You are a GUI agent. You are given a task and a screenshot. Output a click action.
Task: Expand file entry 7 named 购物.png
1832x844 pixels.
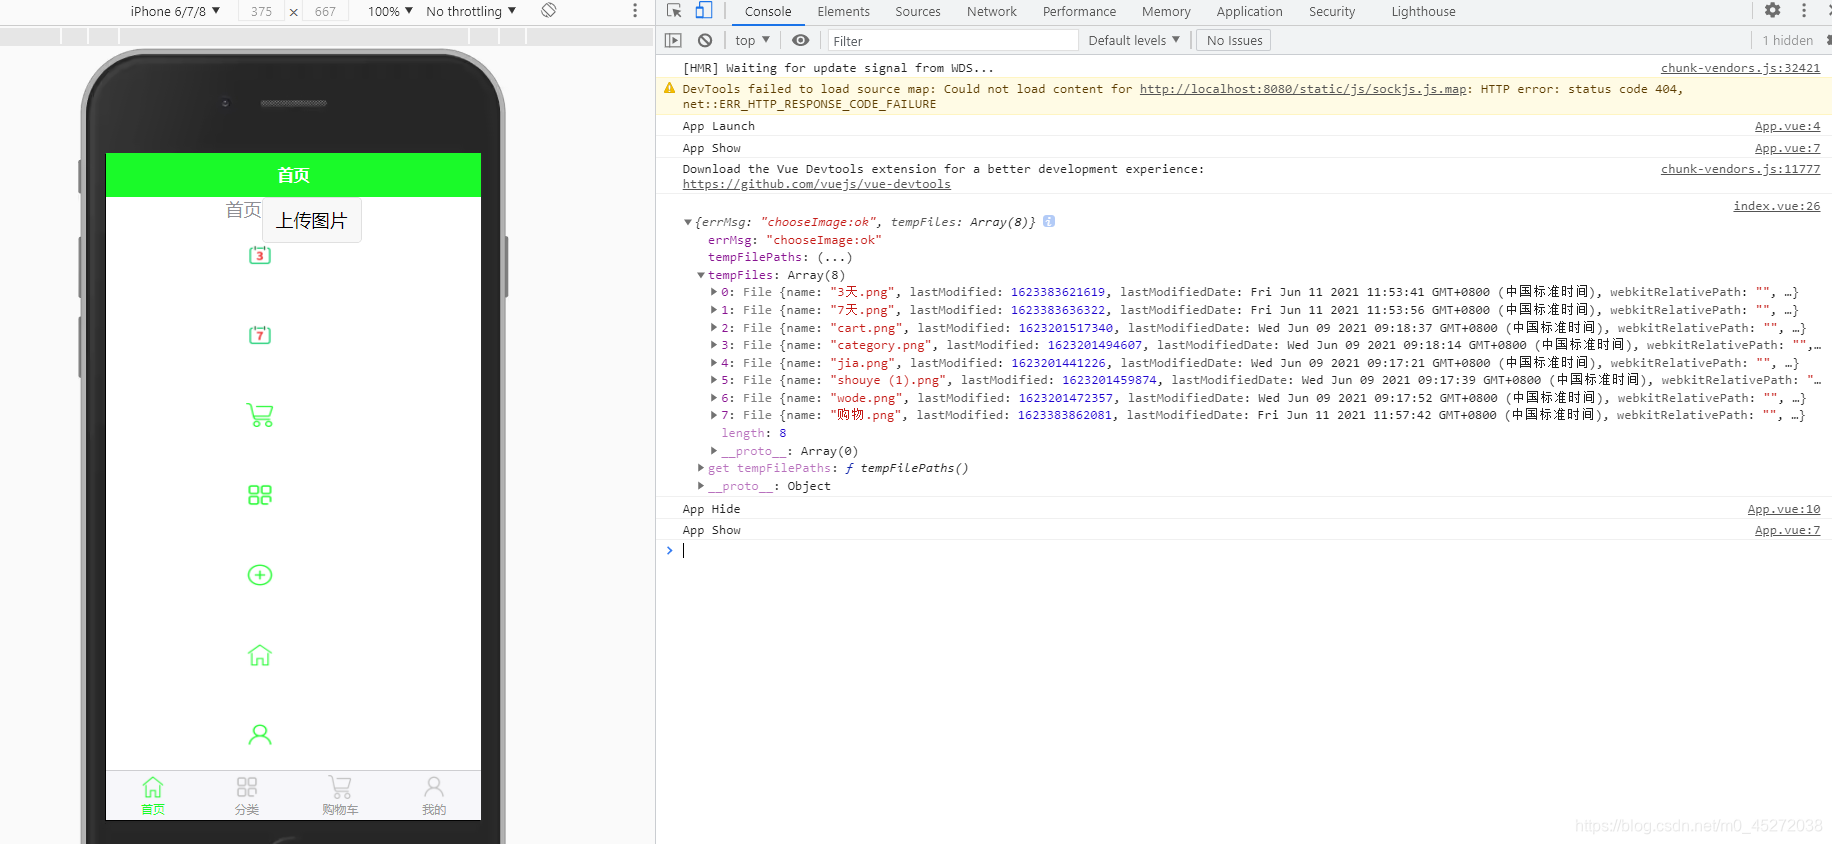pos(714,415)
